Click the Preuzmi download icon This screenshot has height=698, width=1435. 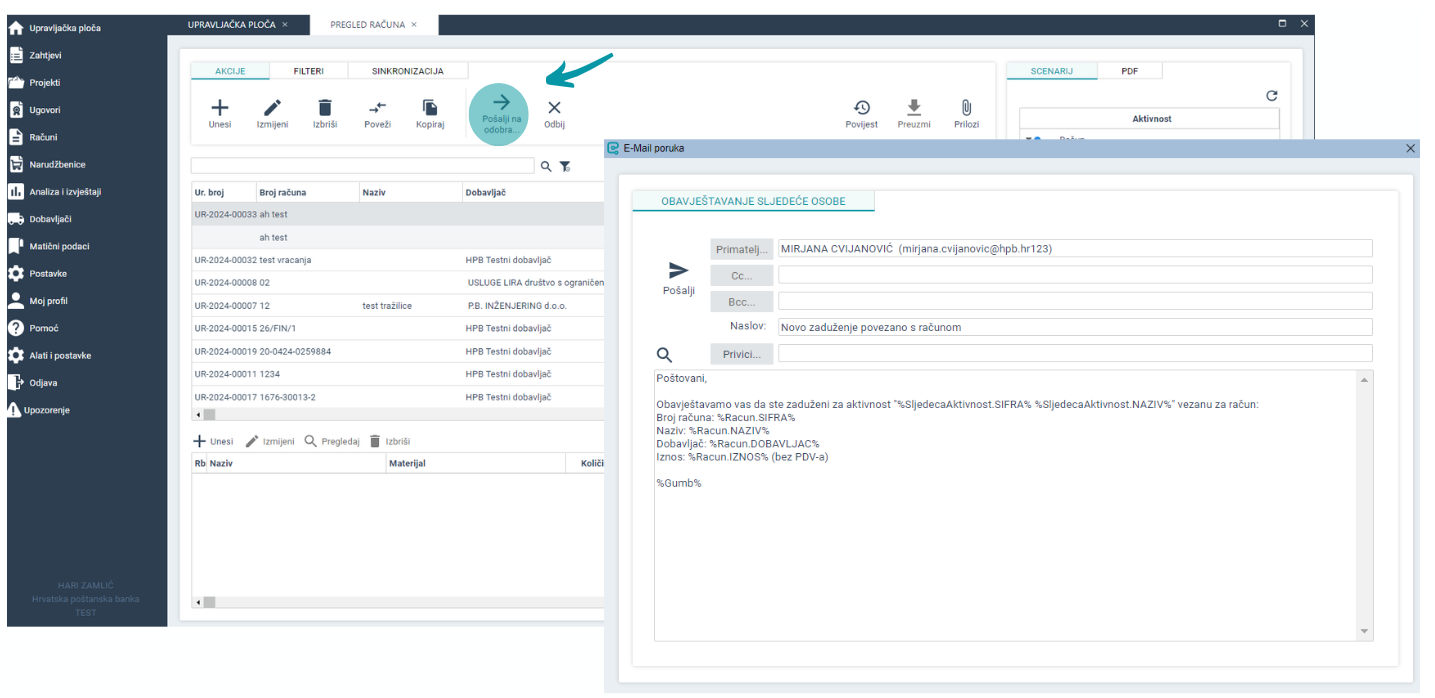913,108
